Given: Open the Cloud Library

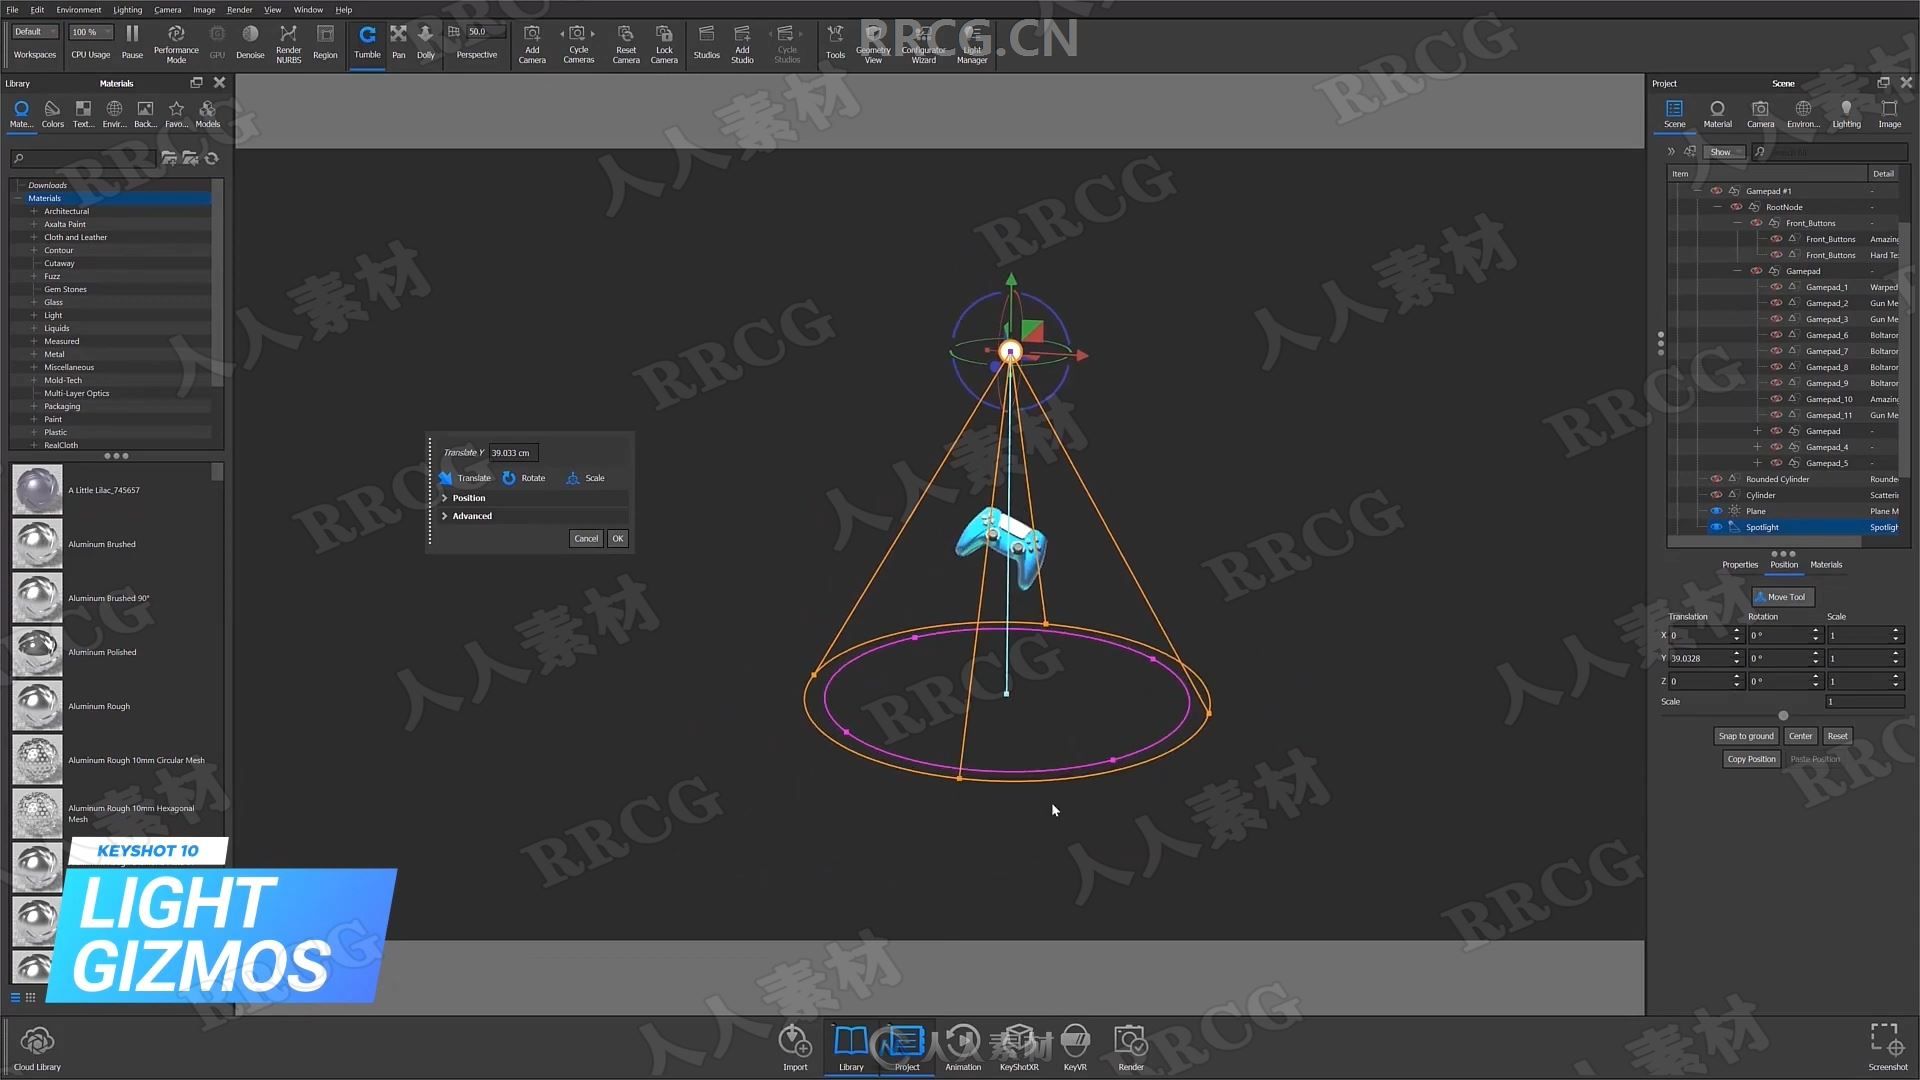Looking at the screenshot, I should tap(37, 1048).
